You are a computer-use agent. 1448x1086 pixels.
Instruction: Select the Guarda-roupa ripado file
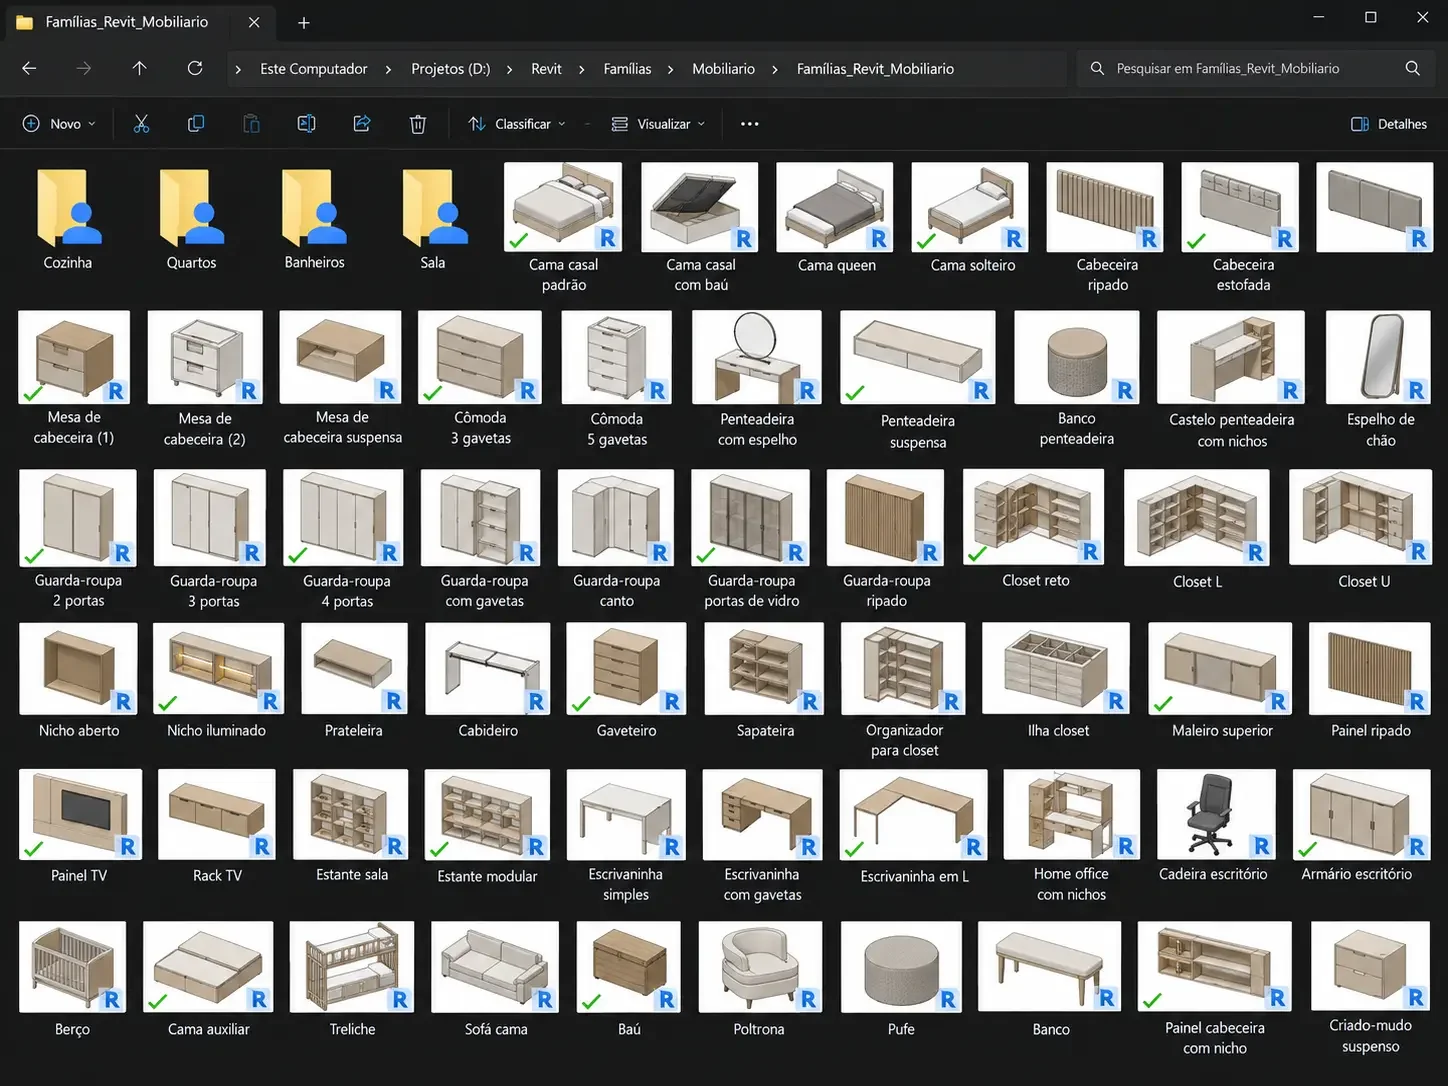(886, 540)
